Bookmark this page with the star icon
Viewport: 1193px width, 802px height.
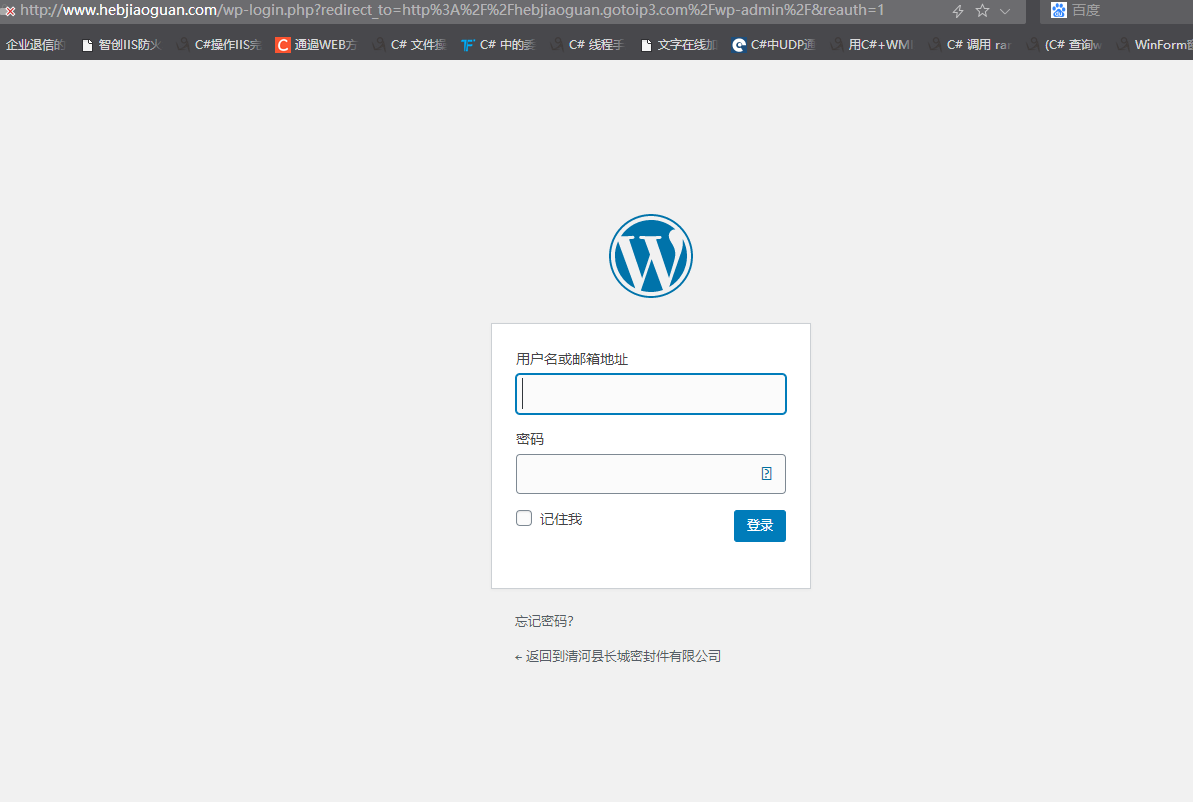tap(982, 11)
